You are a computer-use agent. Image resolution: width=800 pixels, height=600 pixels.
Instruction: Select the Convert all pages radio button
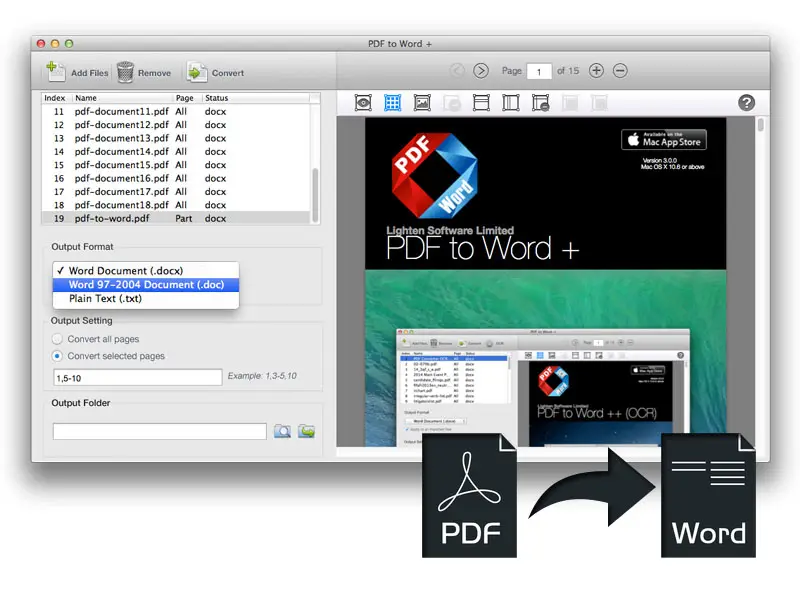[57, 339]
